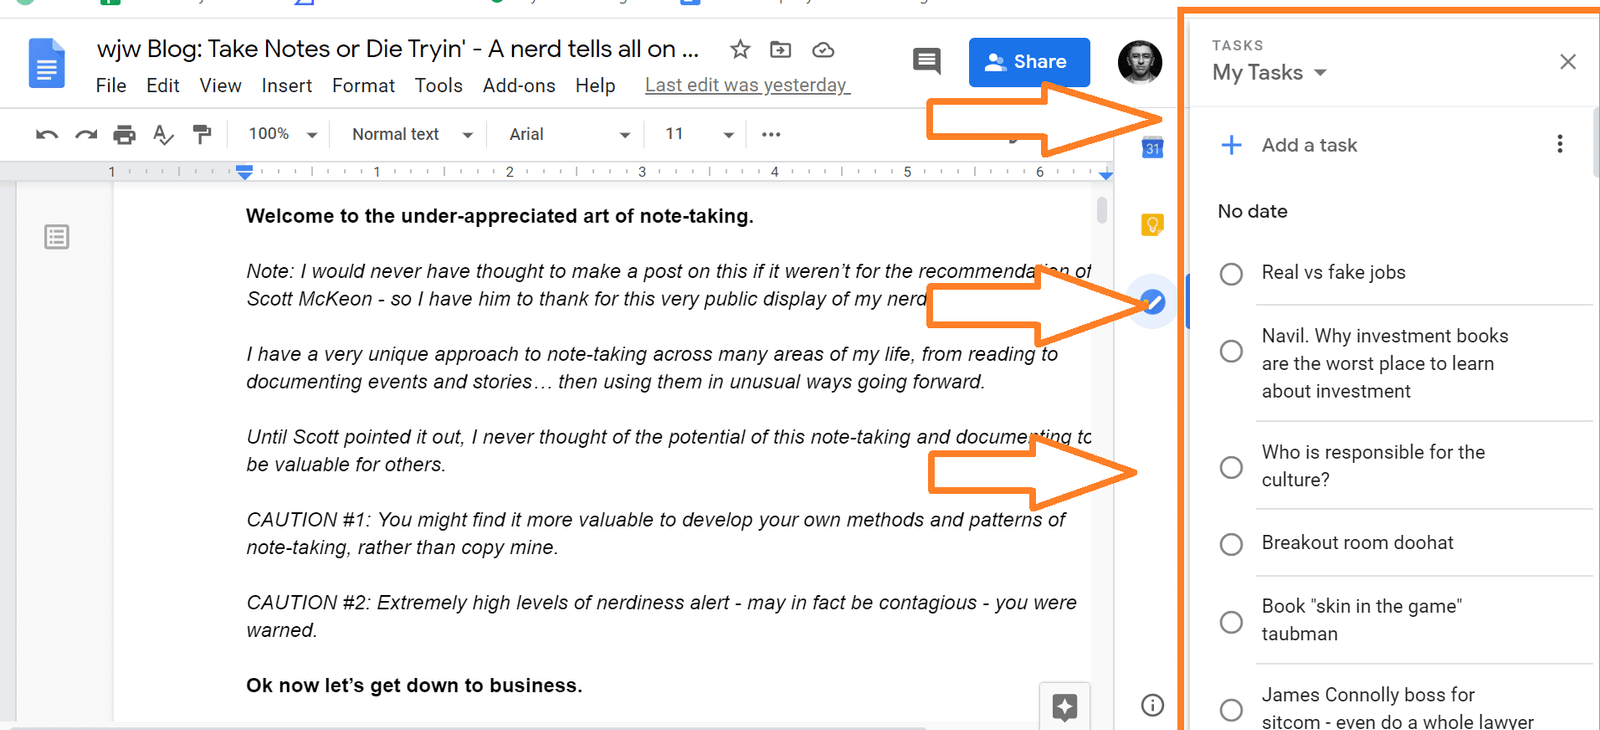Select the Paint format tool
Viewport: 1600px width, 730px height.
(202, 135)
